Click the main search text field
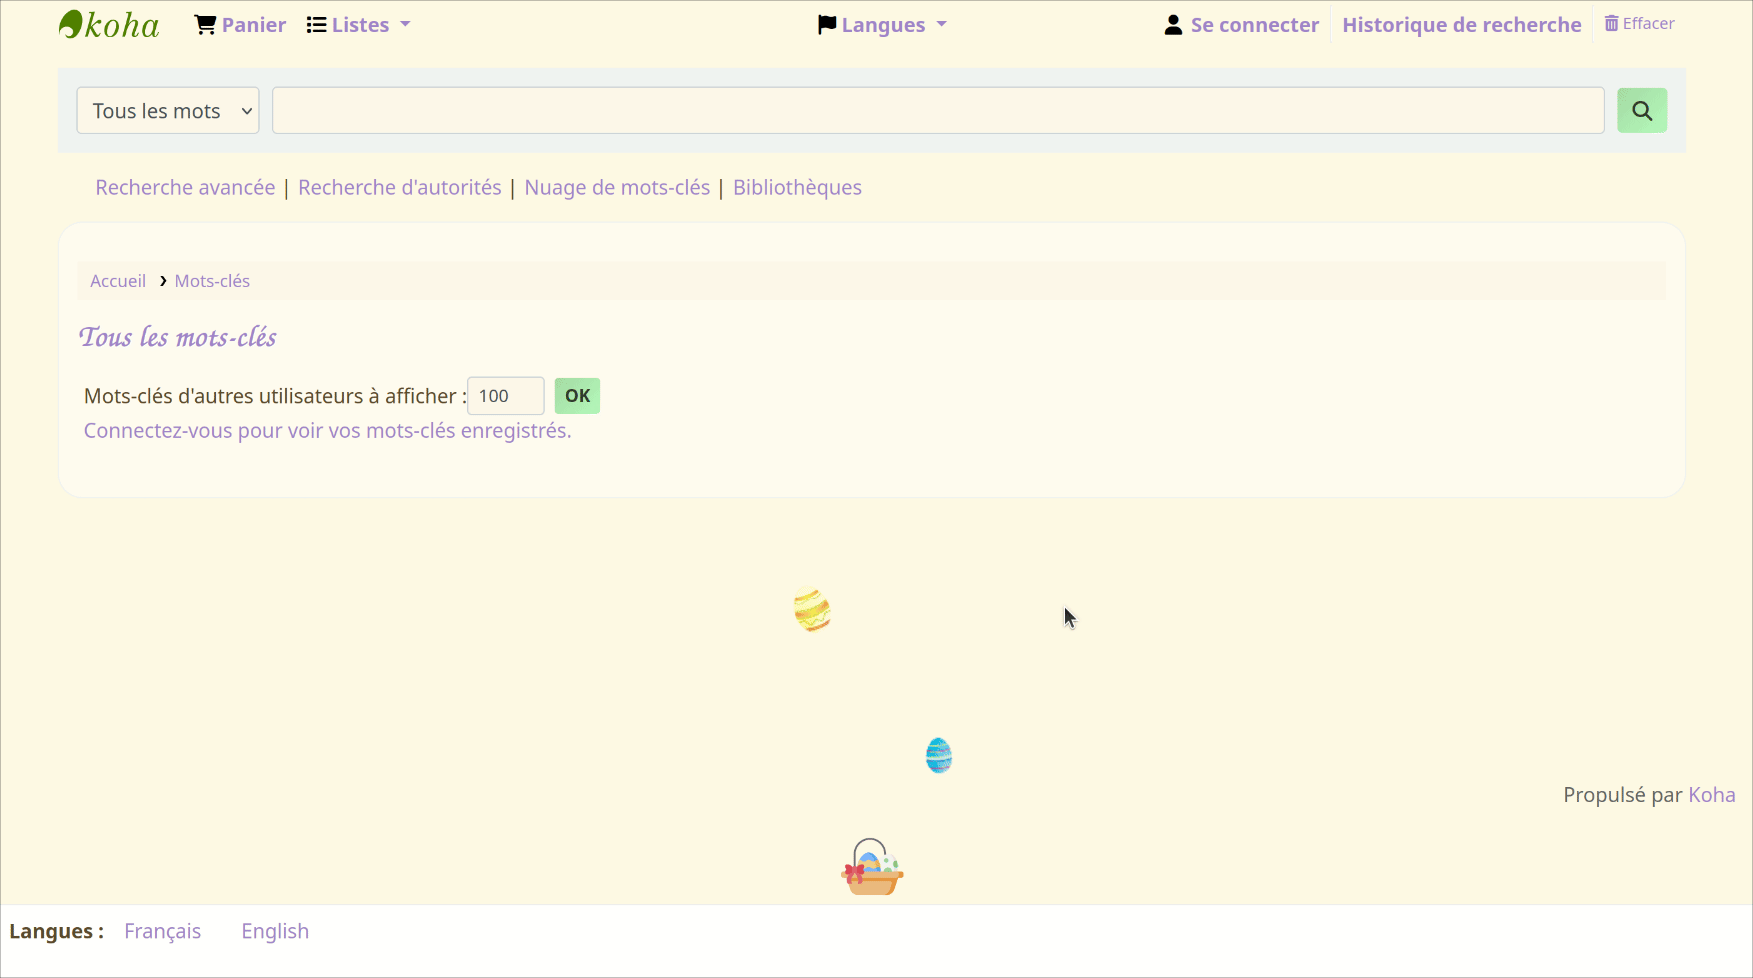The width and height of the screenshot is (1753, 978). pyautogui.click(x=937, y=111)
